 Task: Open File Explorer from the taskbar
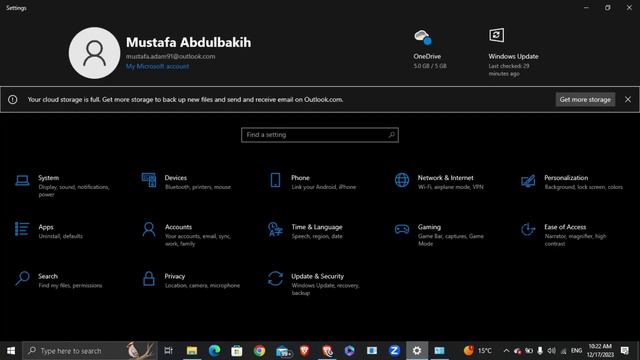tap(192, 351)
